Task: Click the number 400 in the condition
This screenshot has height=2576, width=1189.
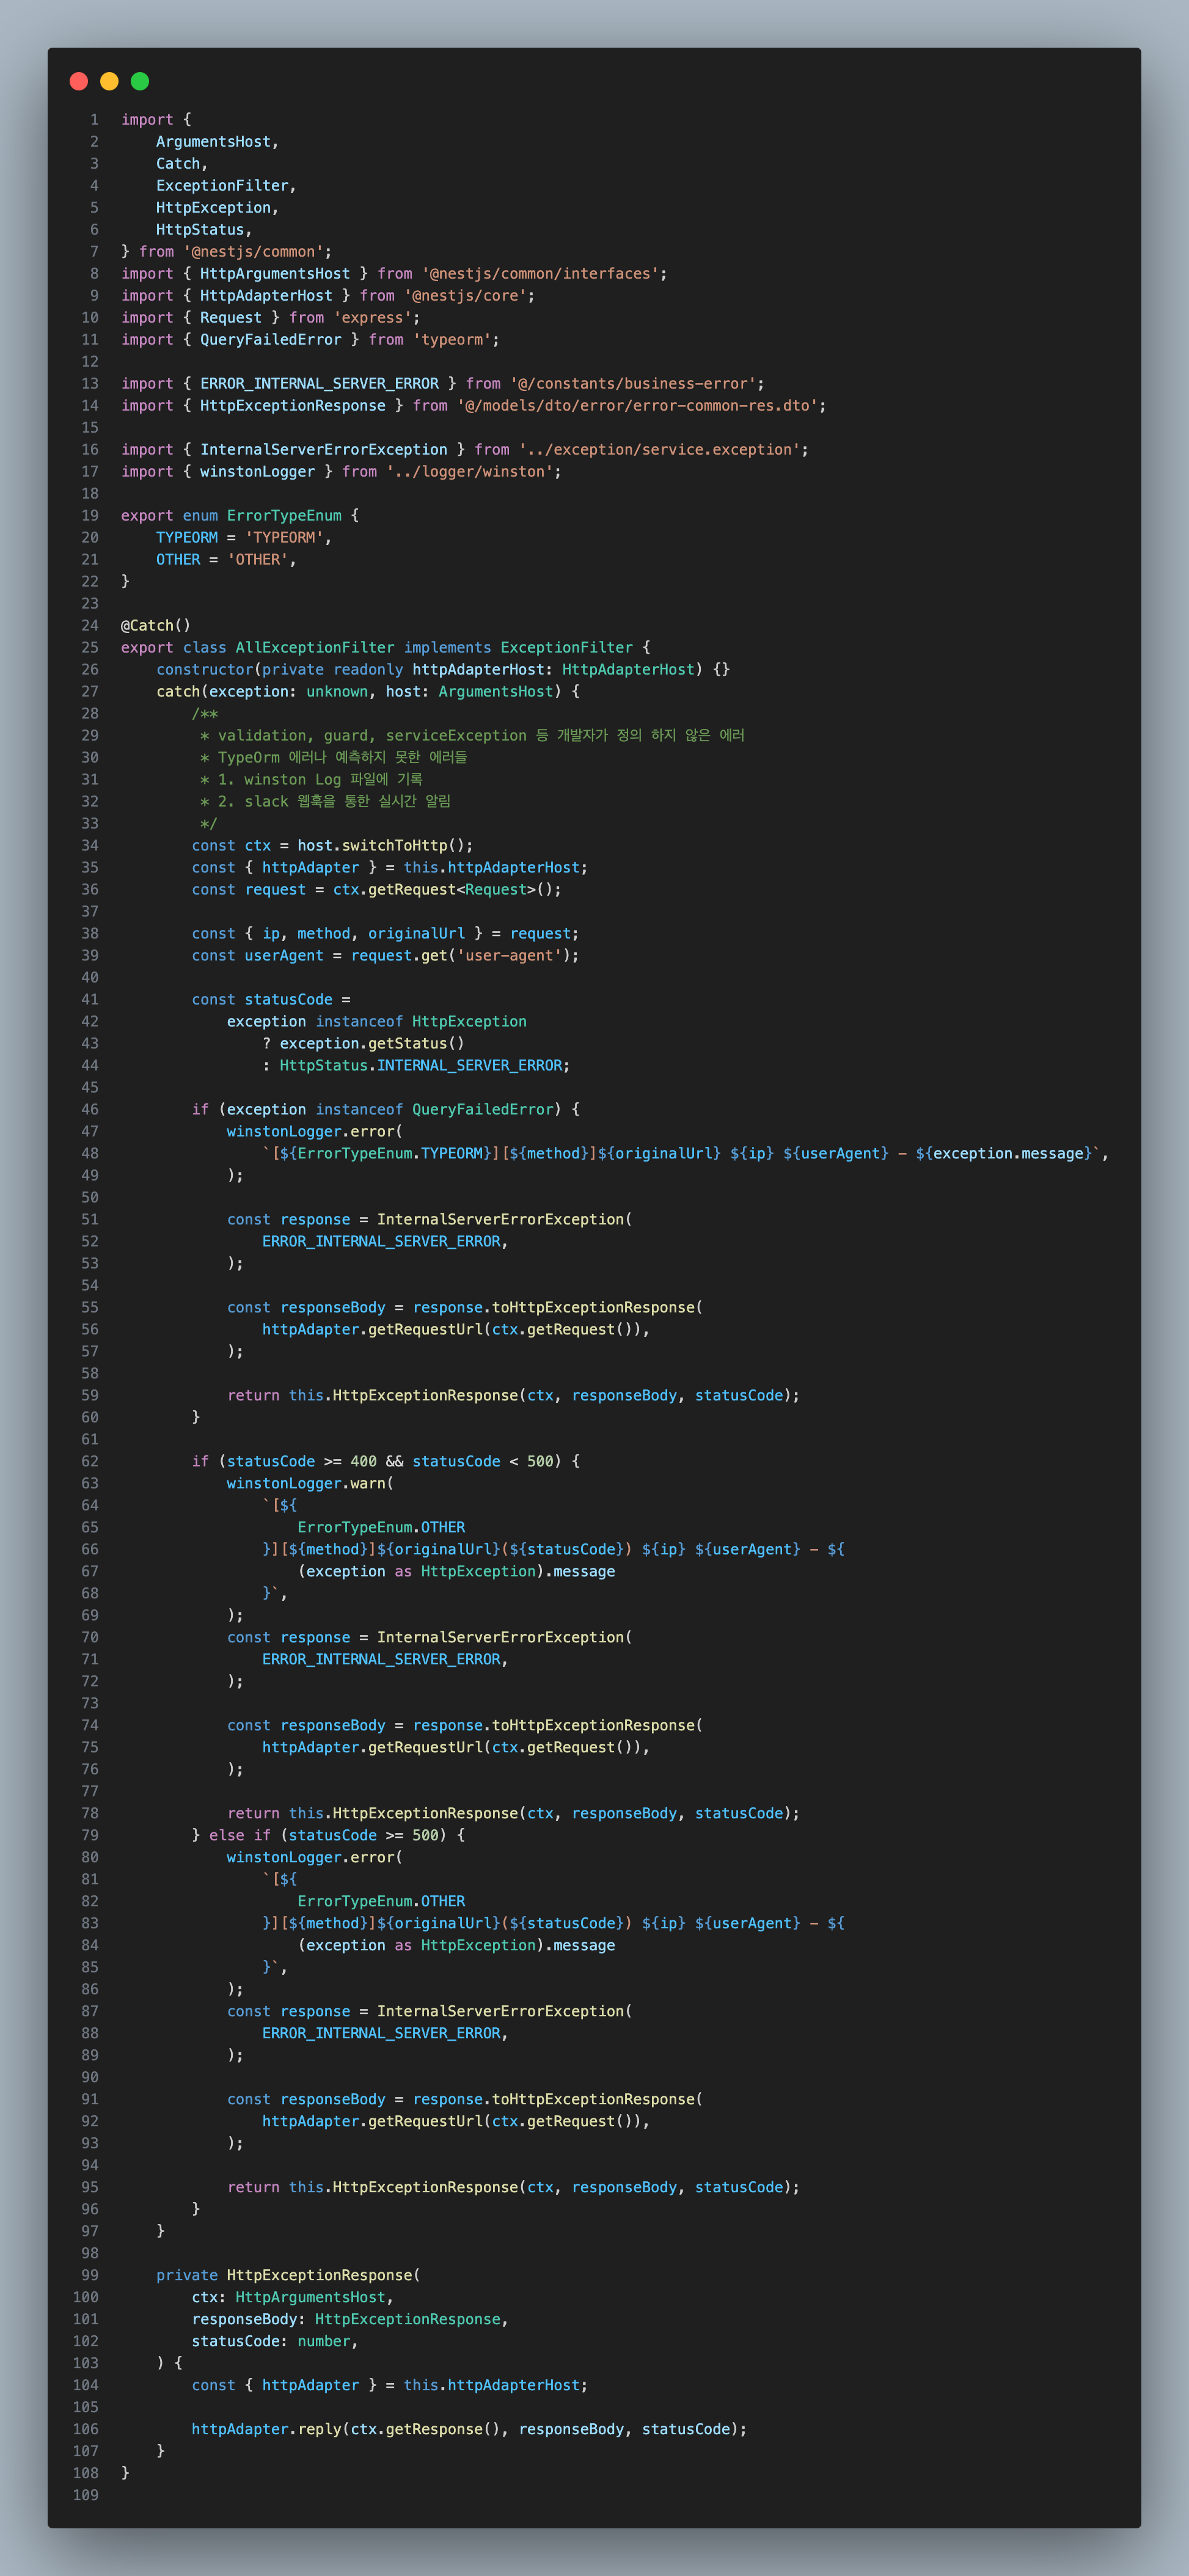Action: point(363,1461)
